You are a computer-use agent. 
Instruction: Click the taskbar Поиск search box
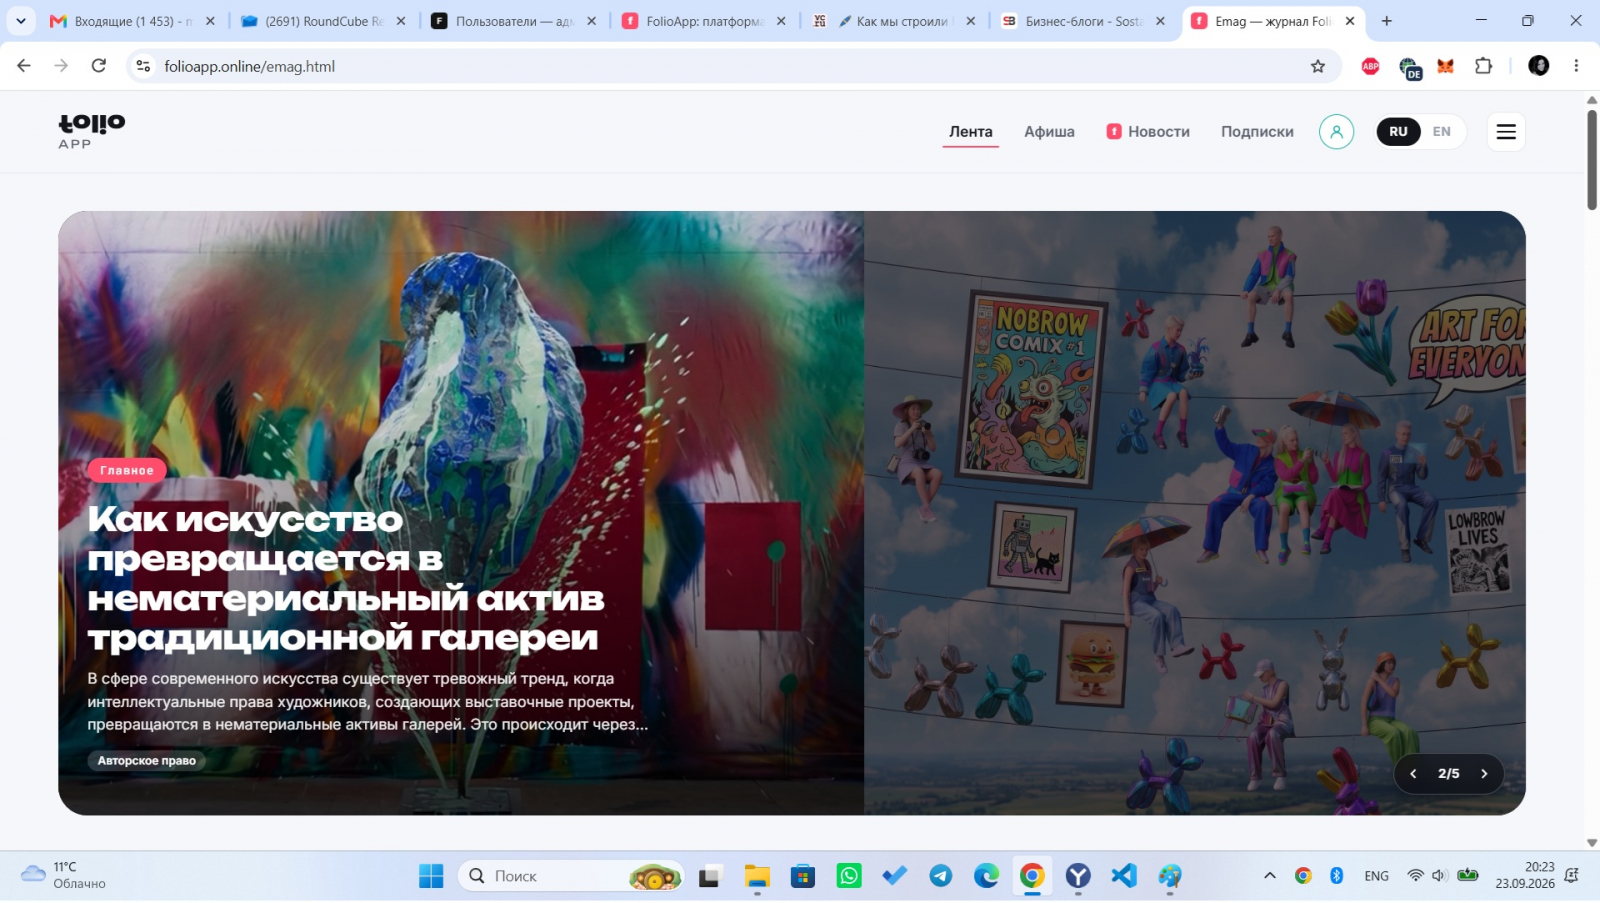pos(571,877)
